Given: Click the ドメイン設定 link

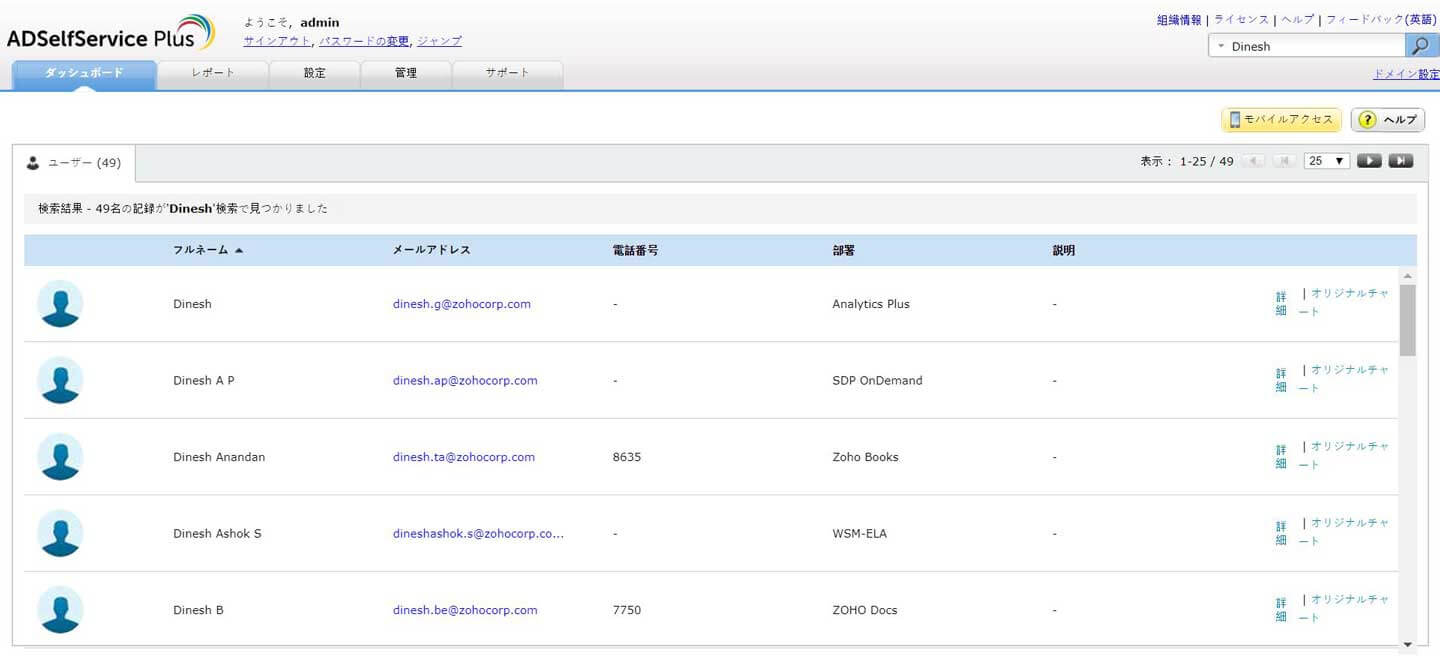Looking at the screenshot, I should [x=1406, y=74].
